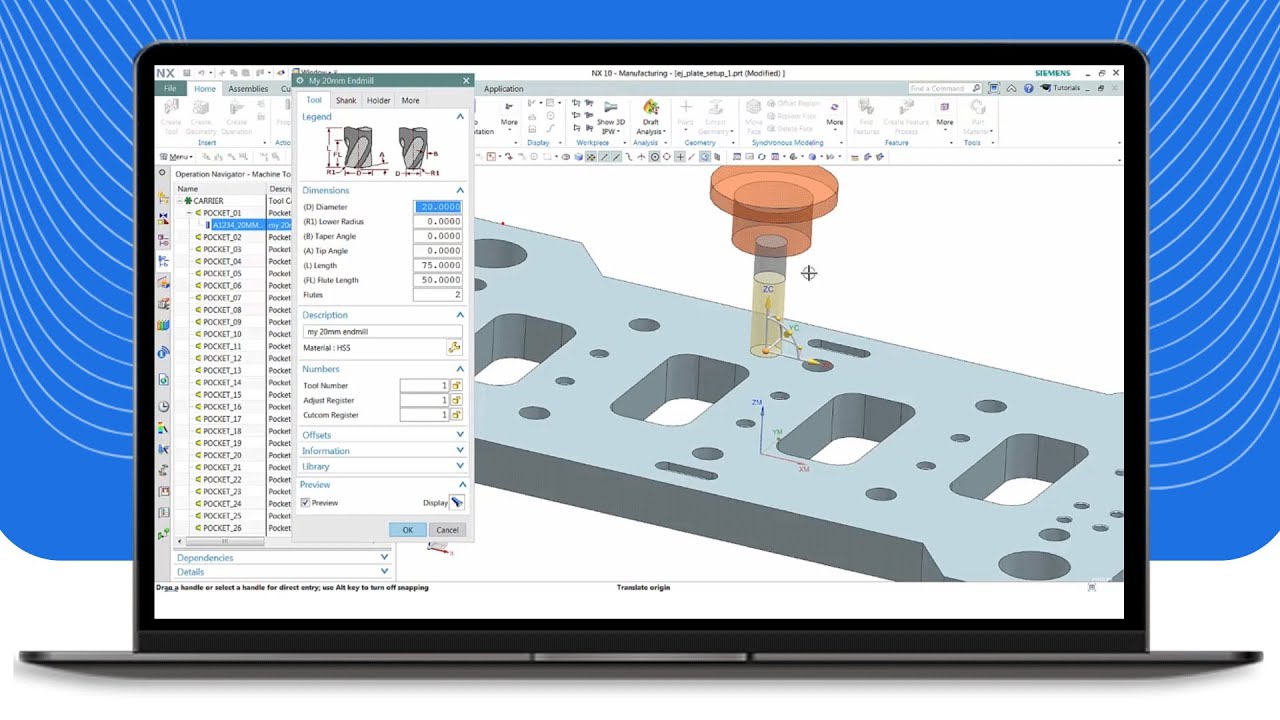
Task: Expand the Information section
Action: coord(460,450)
